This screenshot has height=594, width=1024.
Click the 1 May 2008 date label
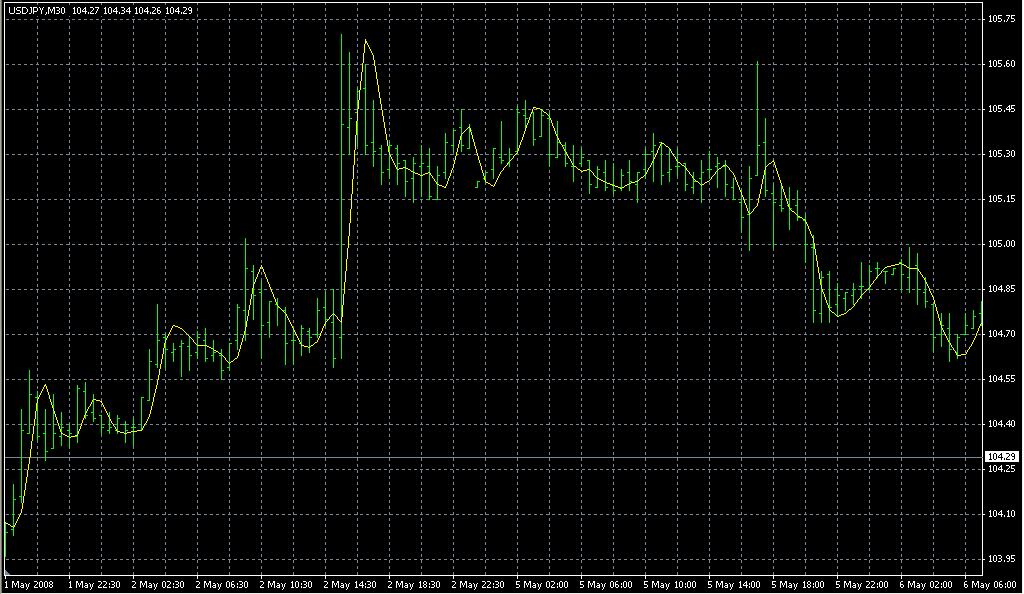(x=29, y=584)
